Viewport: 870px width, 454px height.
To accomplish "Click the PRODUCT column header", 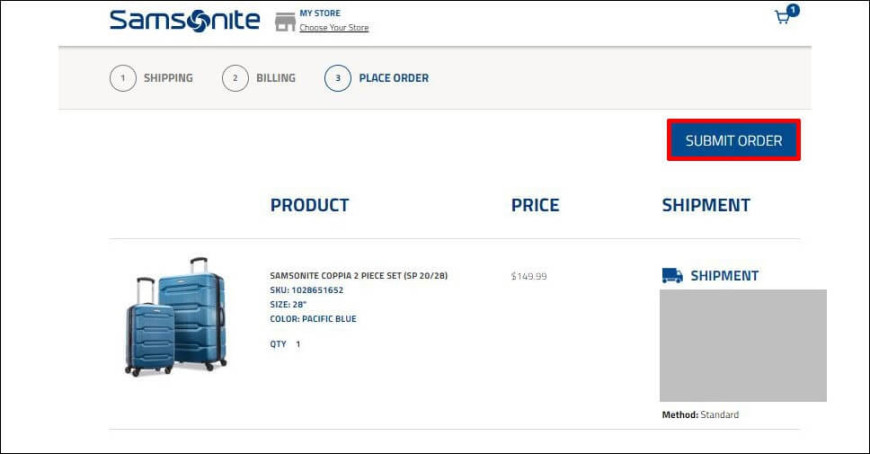I will click(310, 205).
